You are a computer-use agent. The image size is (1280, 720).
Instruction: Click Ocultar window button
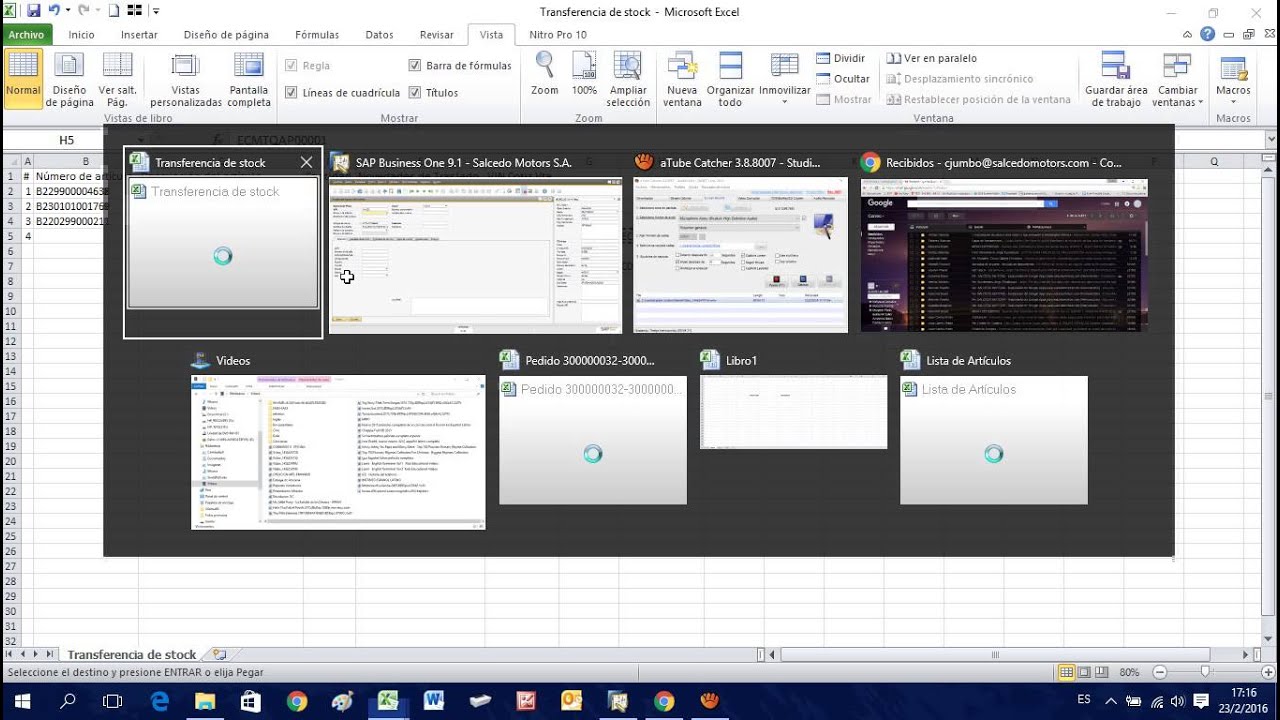[x=843, y=79]
